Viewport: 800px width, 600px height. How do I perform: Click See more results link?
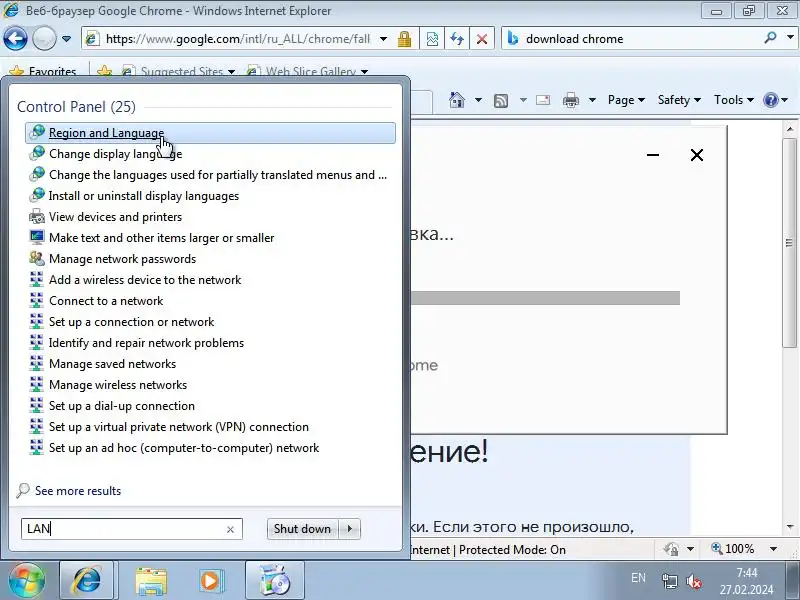(x=78, y=491)
